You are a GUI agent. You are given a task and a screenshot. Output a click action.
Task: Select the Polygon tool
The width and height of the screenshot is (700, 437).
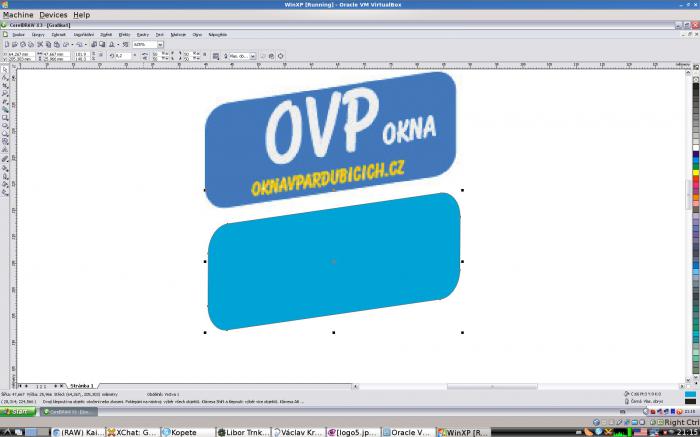[x=5, y=134]
